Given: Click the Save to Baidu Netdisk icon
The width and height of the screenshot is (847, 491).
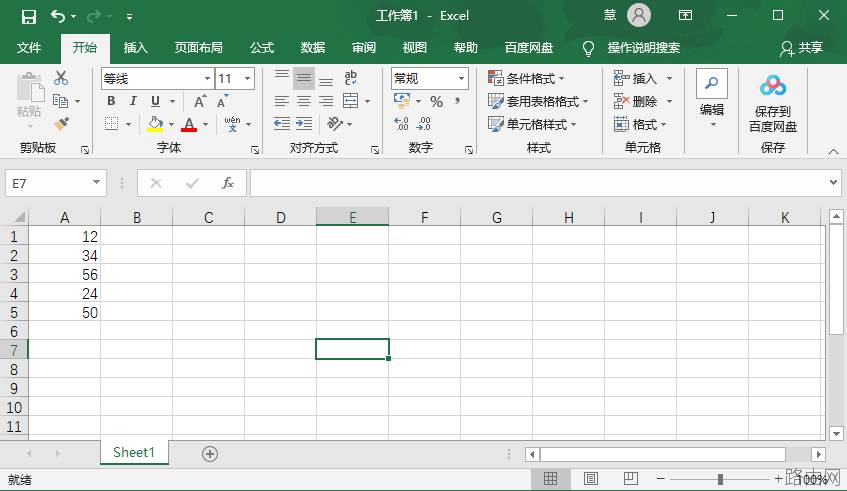Looking at the screenshot, I should point(772,104).
